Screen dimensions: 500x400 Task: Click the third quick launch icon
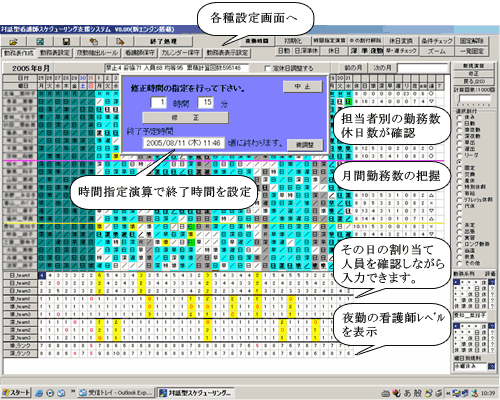click(61, 393)
